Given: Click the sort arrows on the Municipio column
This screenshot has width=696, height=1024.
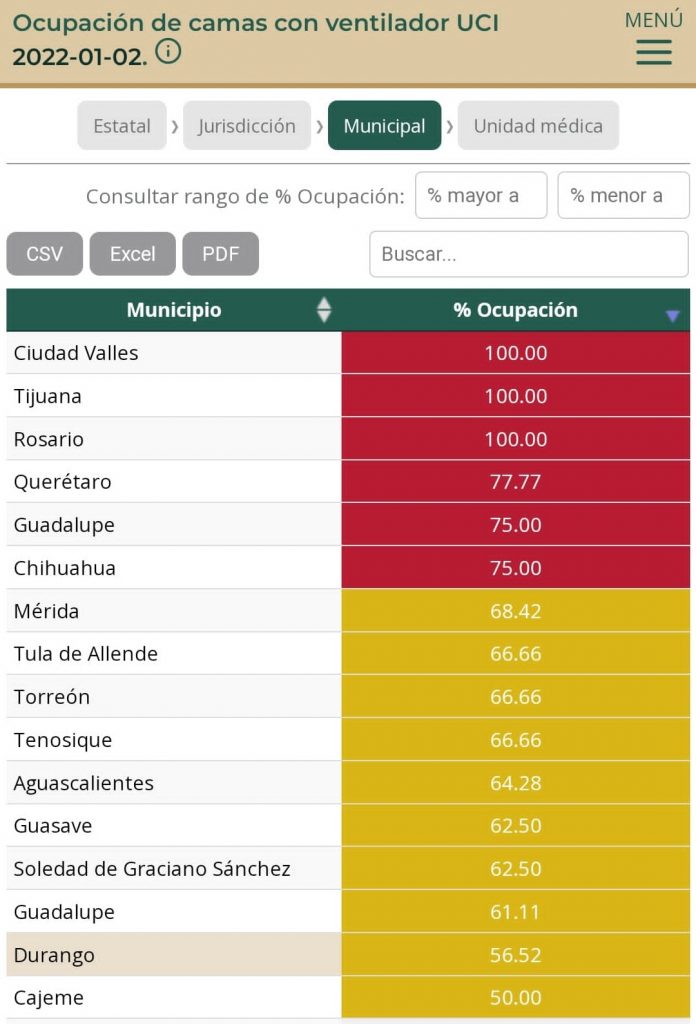Looking at the screenshot, I should 325,311.
